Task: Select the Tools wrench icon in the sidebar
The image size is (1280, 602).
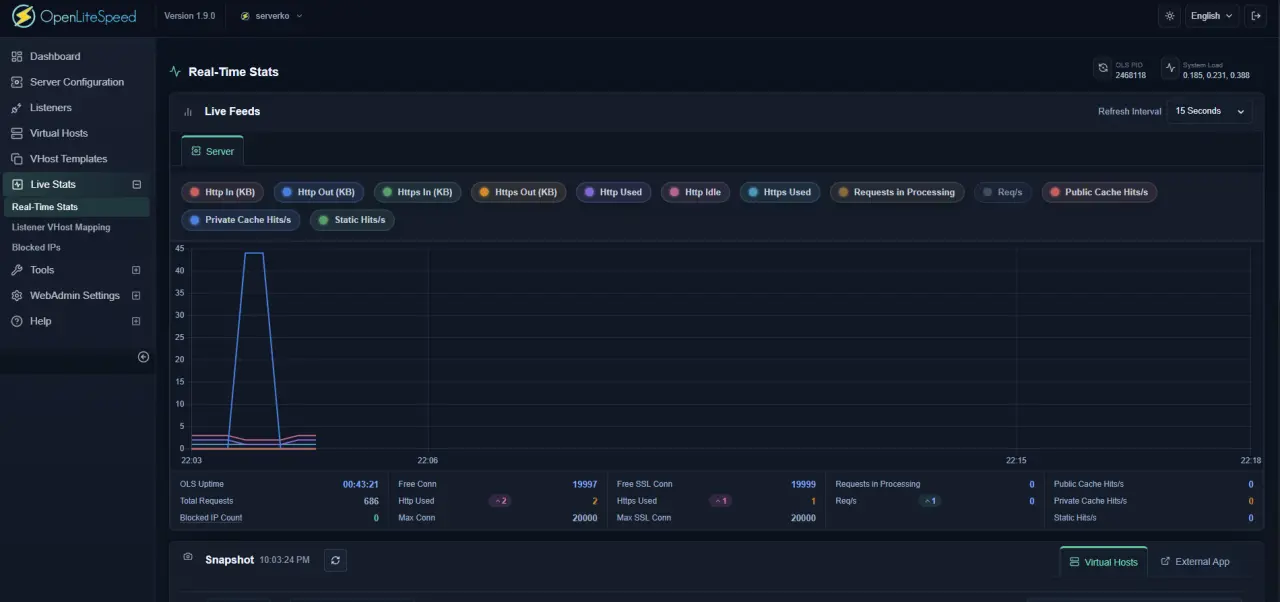Action: [17, 269]
